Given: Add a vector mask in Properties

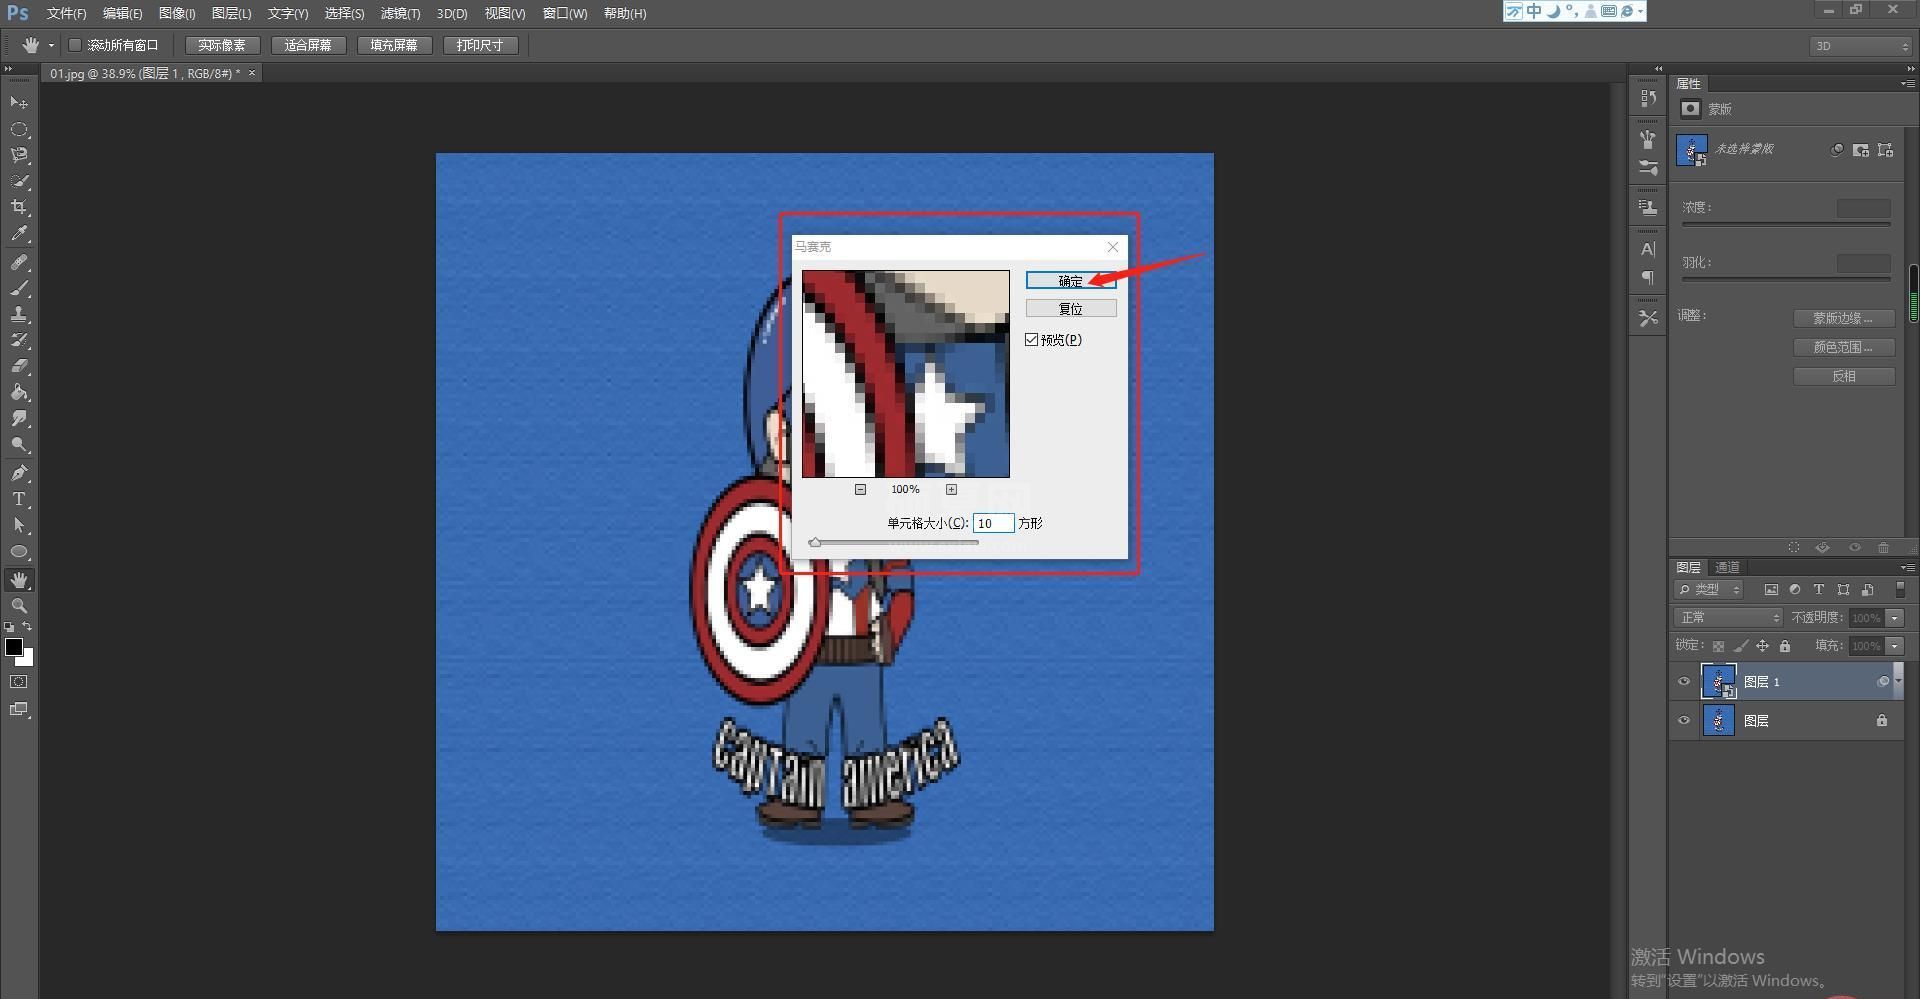Looking at the screenshot, I should pyautogui.click(x=1885, y=150).
